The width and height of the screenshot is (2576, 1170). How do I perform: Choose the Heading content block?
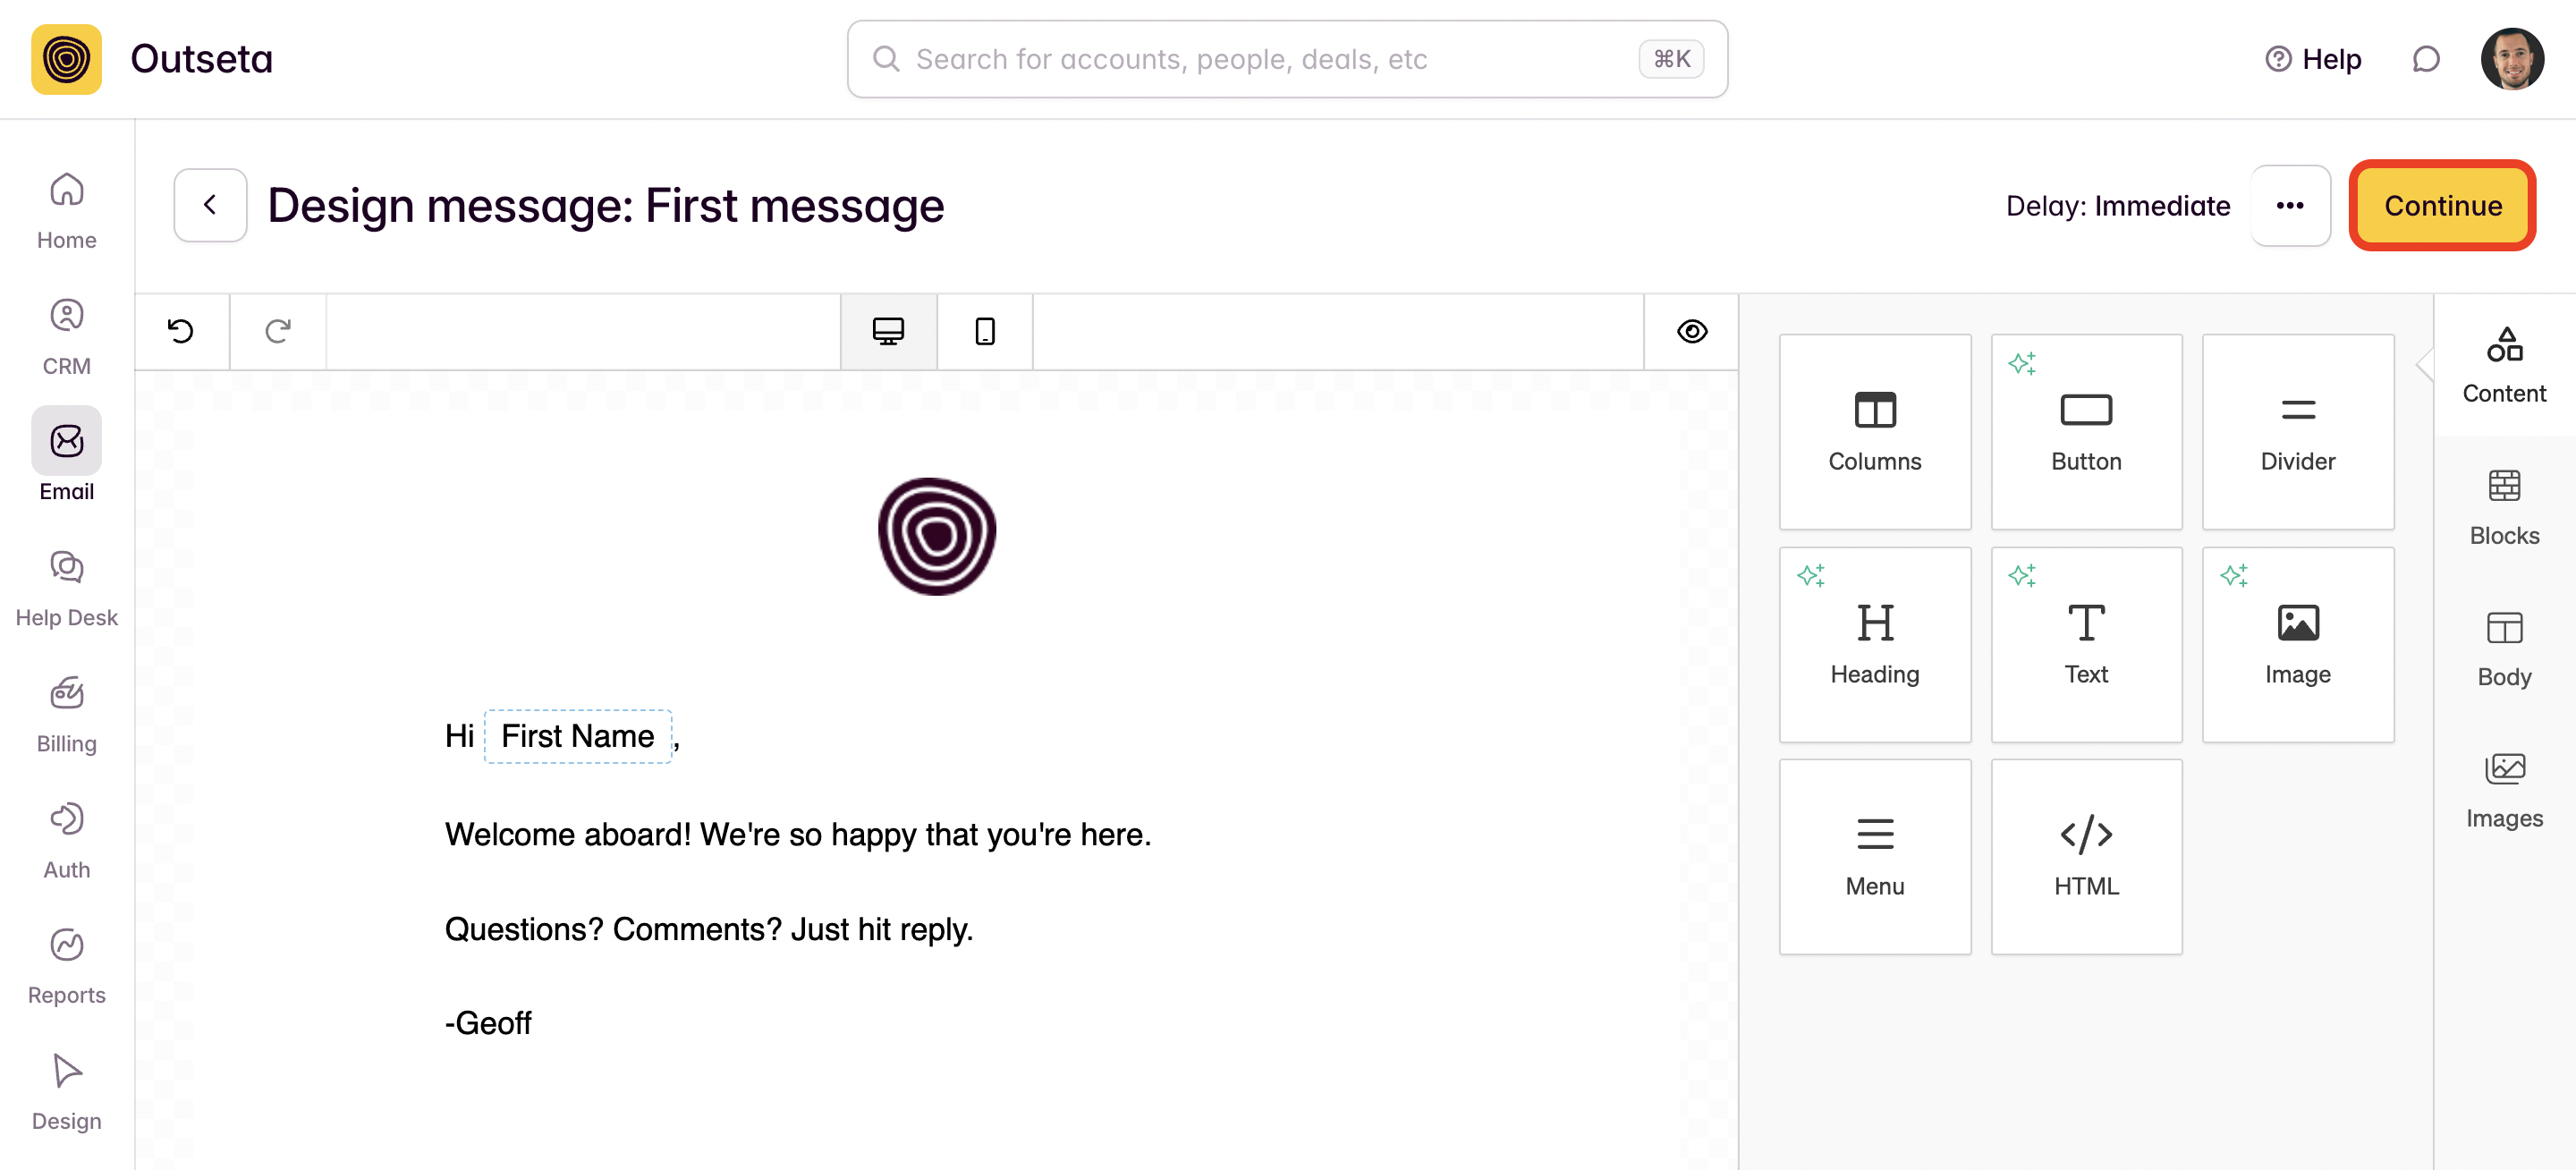click(x=1874, y=643)
